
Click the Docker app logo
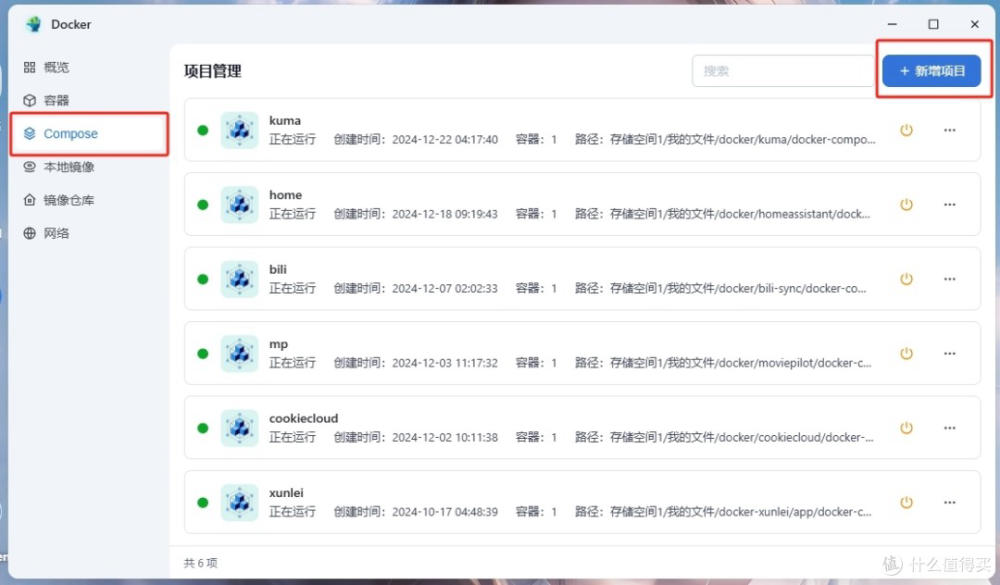33,24
